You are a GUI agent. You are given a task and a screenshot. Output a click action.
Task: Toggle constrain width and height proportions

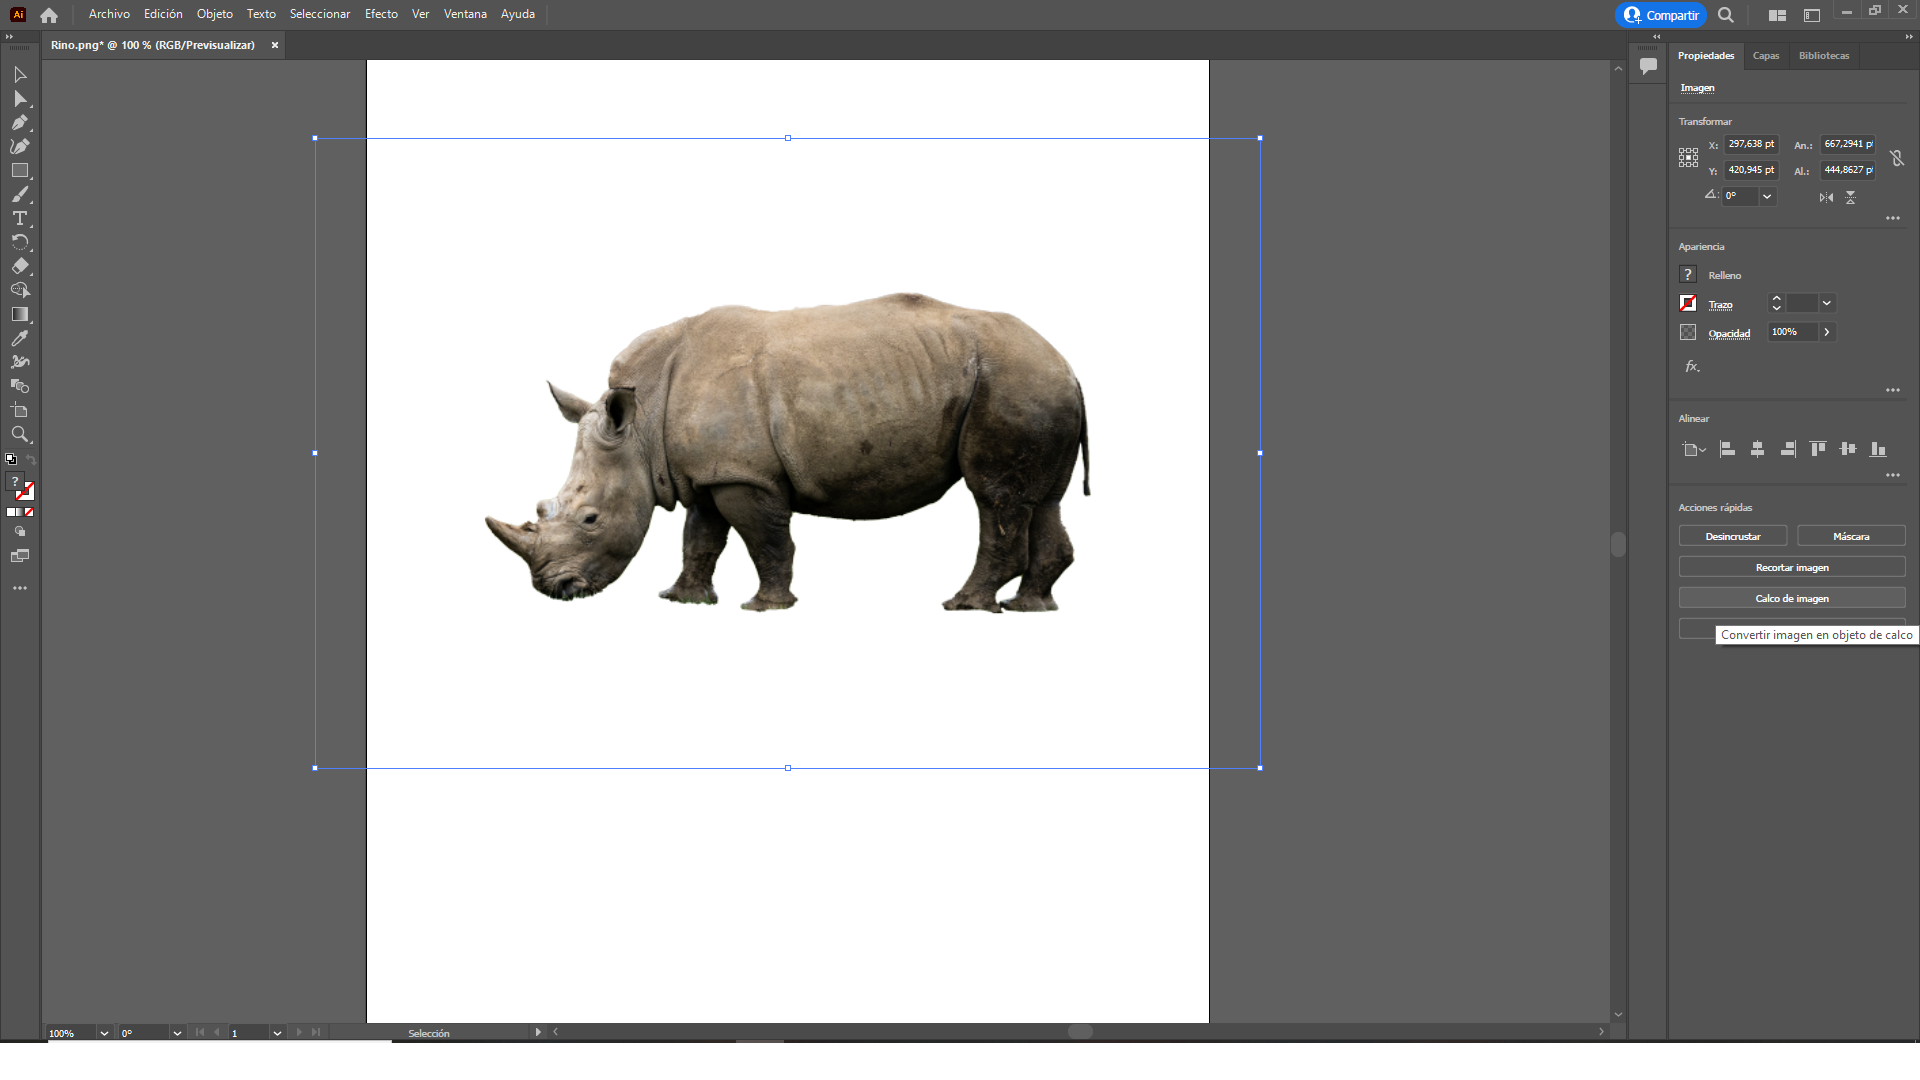click(x=1897, y=158)
